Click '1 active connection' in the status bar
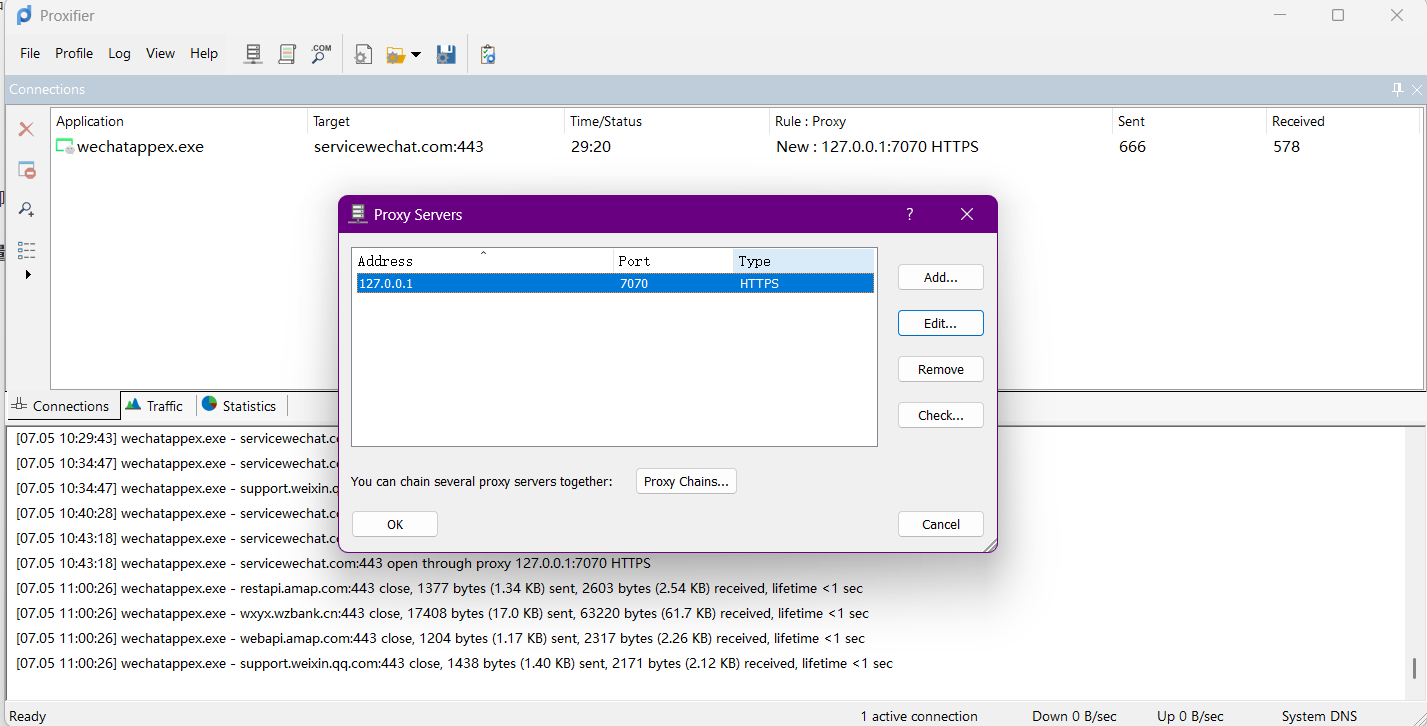Viewport: 1427px width, 726px height. [x=919, y=716]
